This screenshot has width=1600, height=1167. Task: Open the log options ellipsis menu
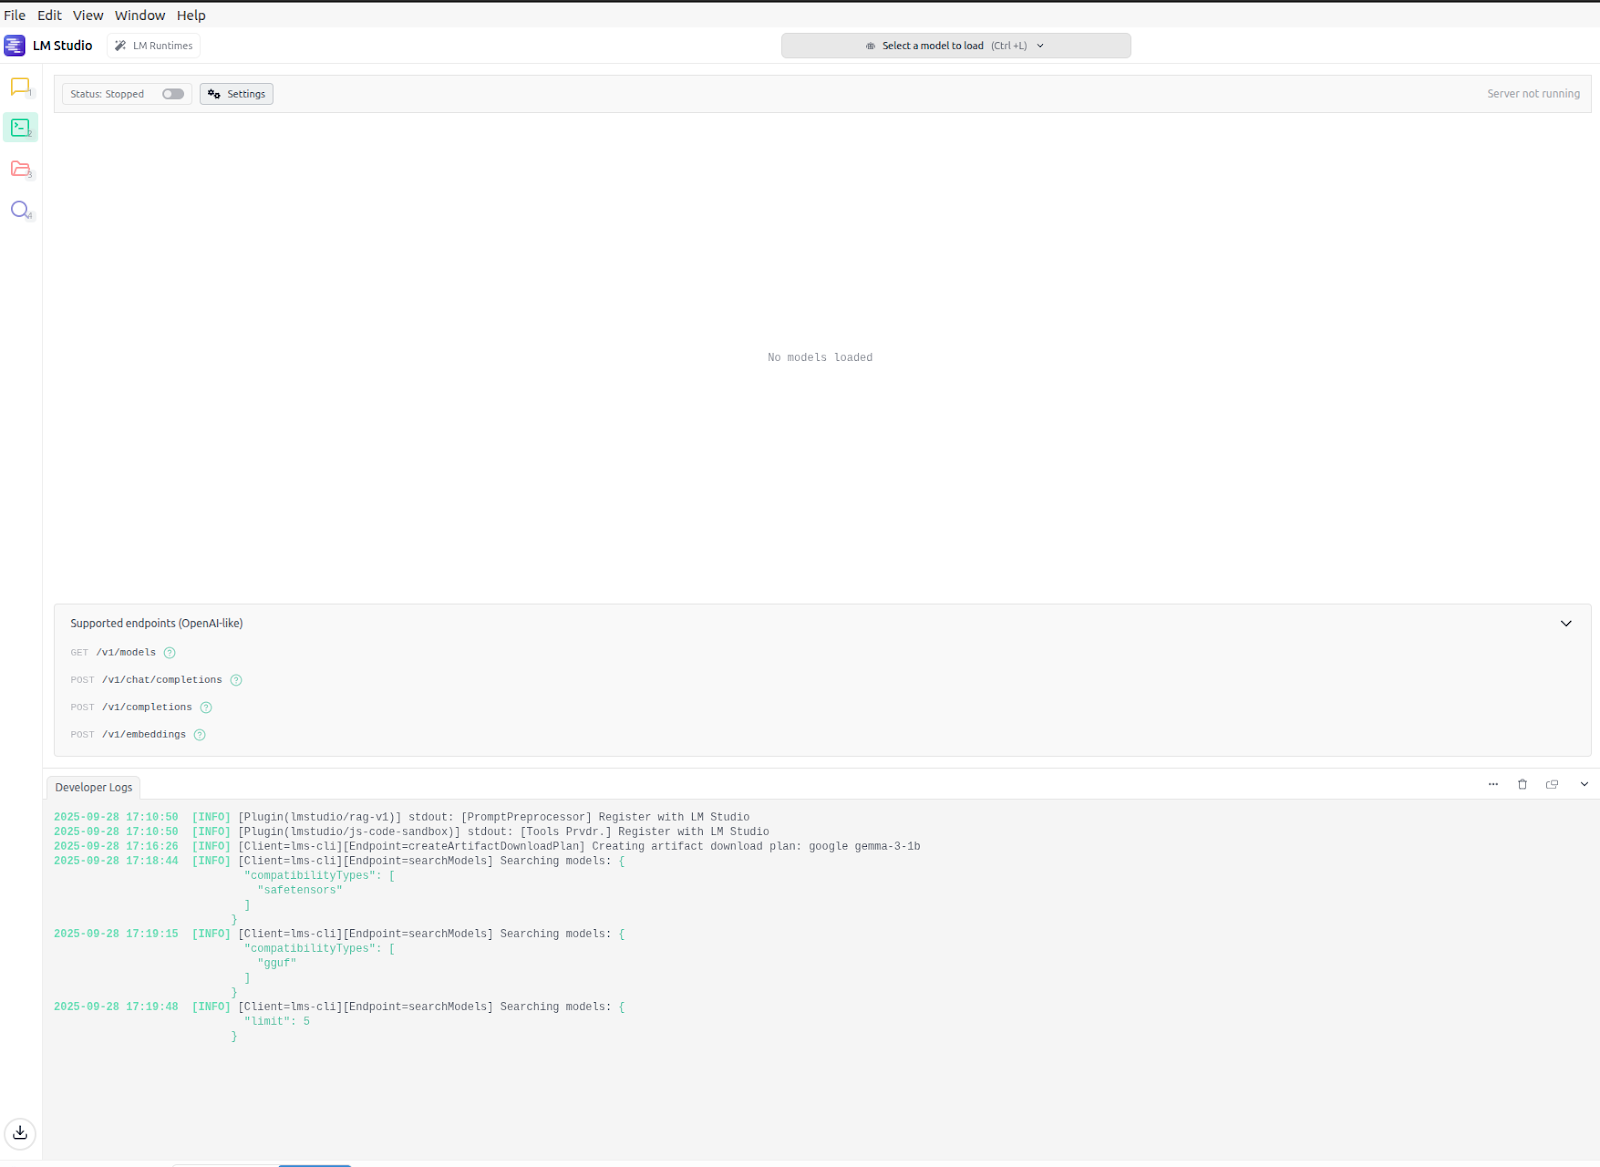1492,784
